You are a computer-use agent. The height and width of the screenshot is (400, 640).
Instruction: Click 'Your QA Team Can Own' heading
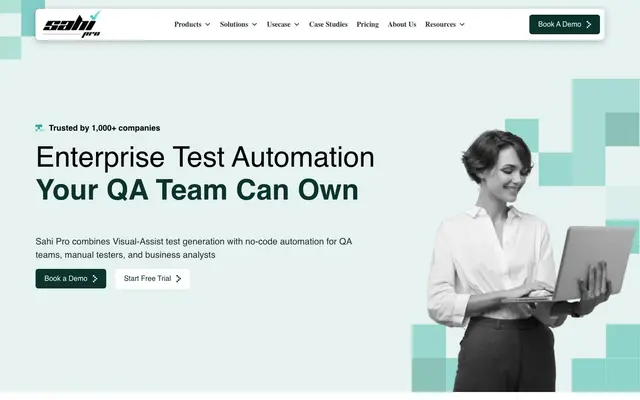pyautogui.click(x=198, y=190)
